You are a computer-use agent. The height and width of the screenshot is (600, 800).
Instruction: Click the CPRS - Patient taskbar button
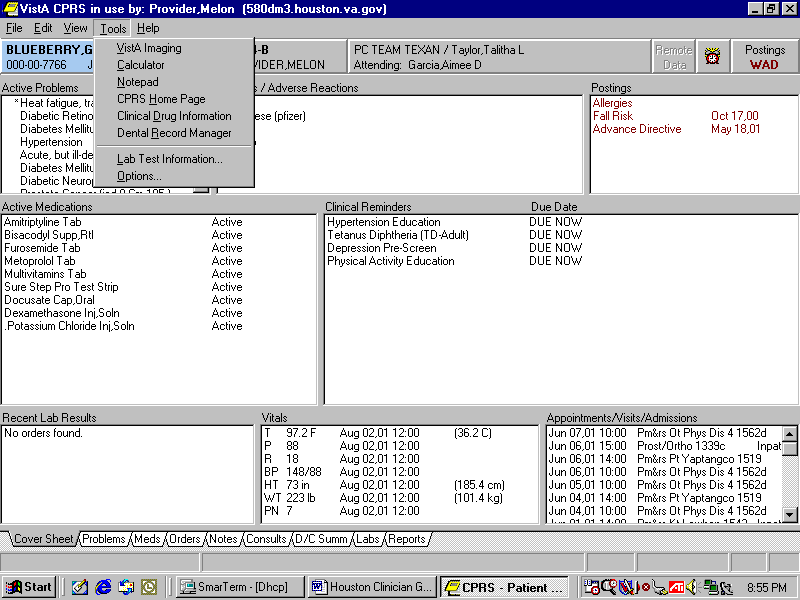[x=504, y=587]
